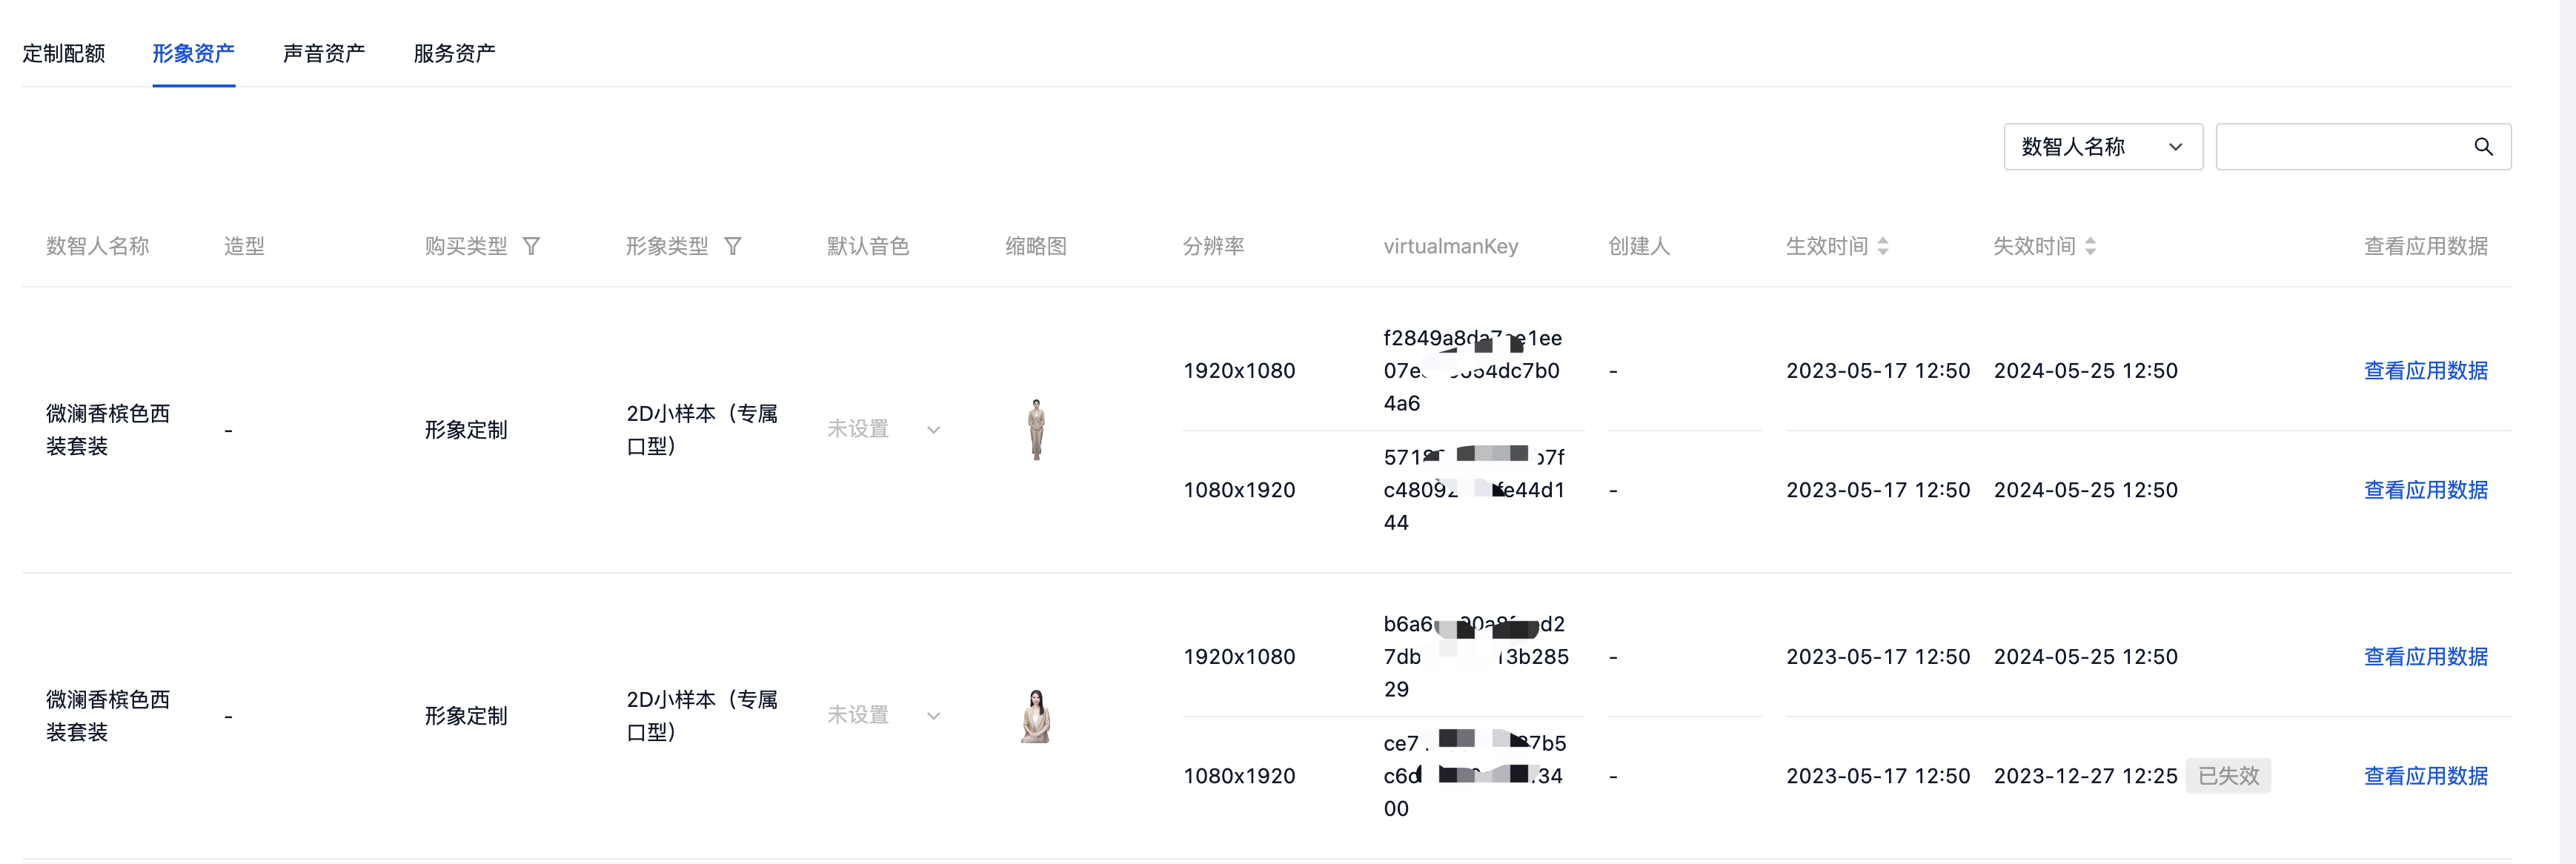Image resolution: width=2576 pixels, height=864 pixels.
Task: Sort by 失效时间 column arrows
Action: click(x=2090, y=246)
